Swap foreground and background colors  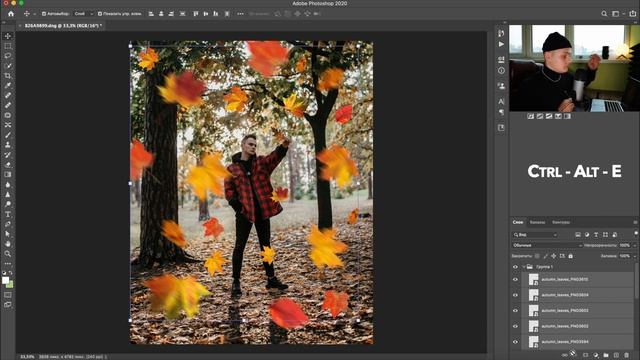[11, 273]
